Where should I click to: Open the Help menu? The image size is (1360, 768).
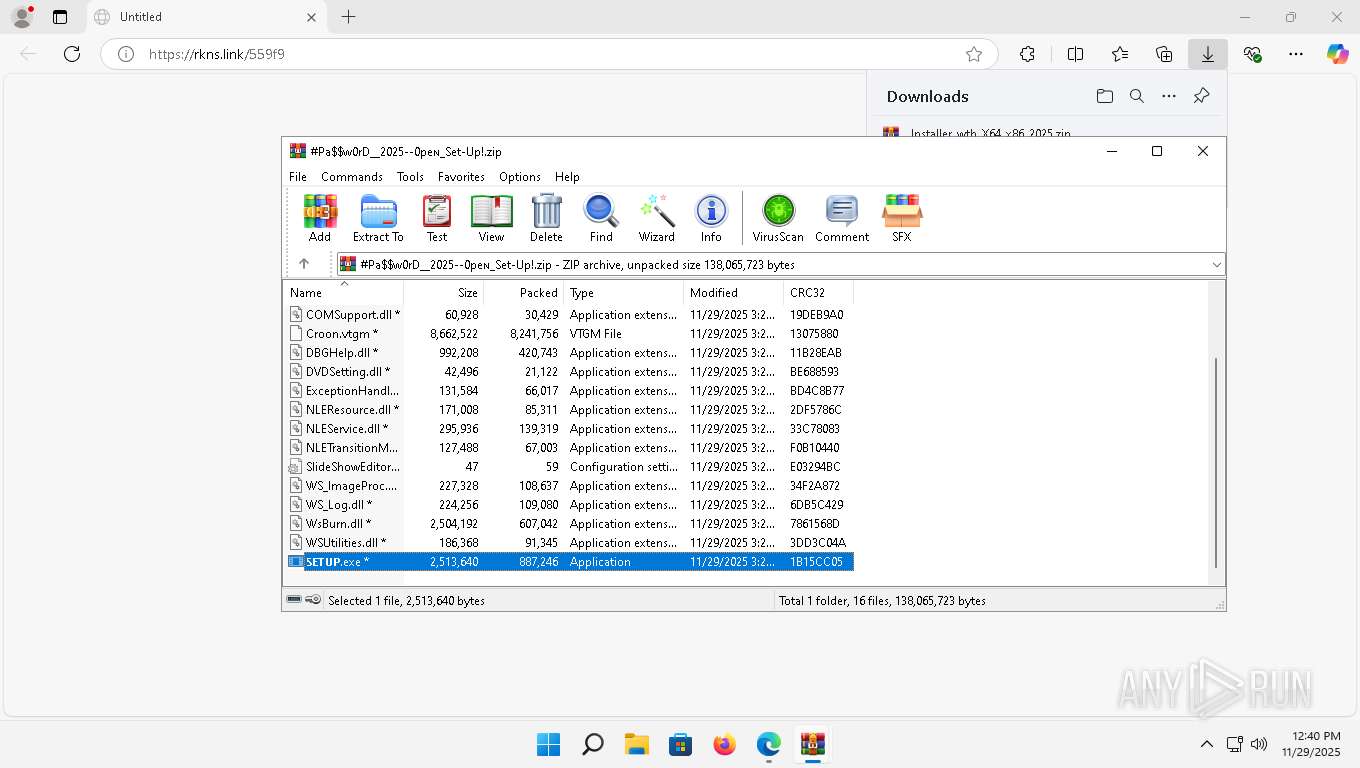[x=567, y=177]
